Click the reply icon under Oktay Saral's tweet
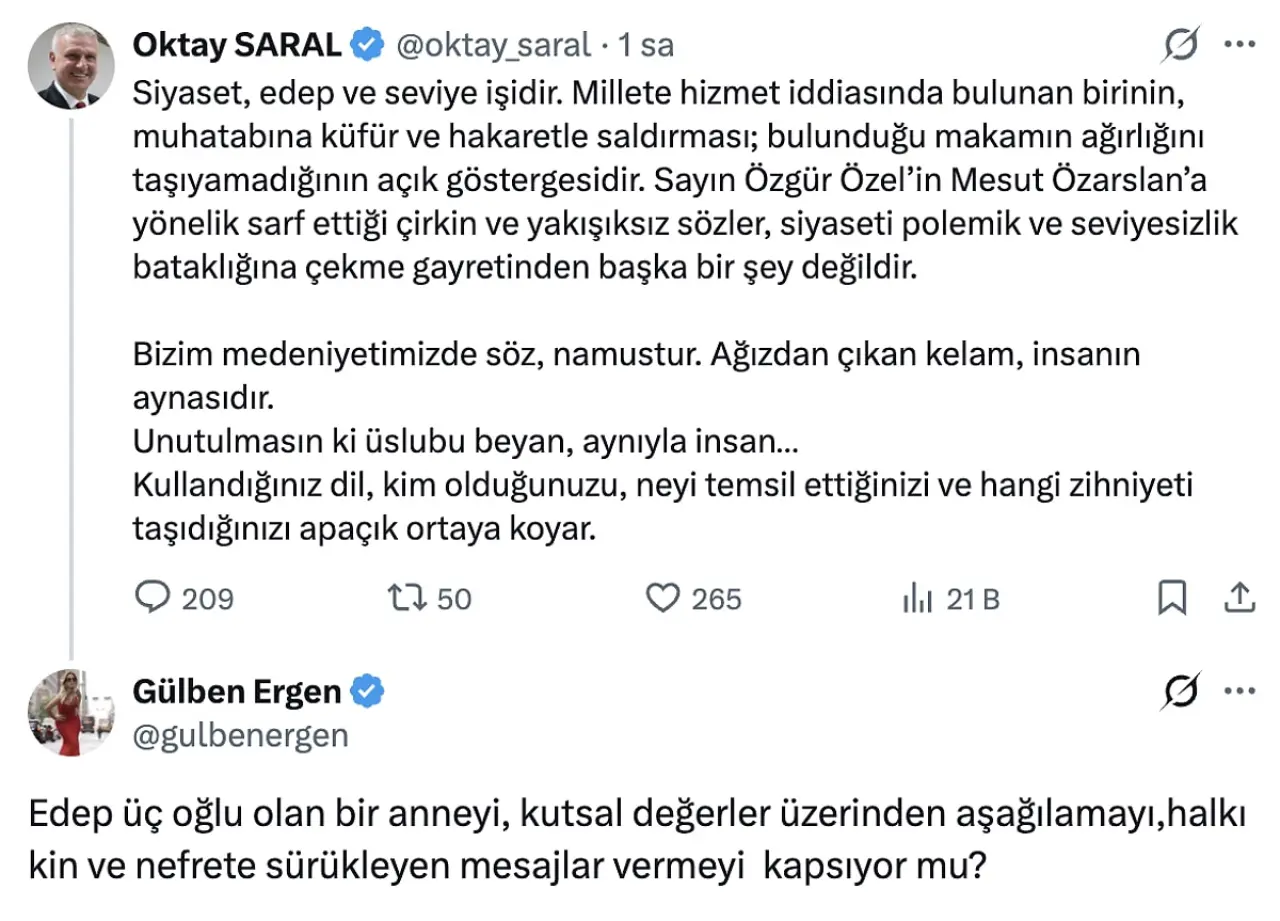 click(x=153, y=598)
